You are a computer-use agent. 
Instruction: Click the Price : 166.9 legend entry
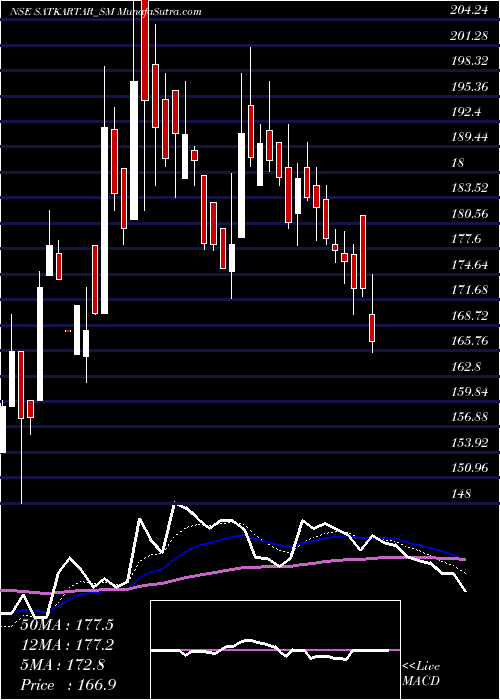pos(70,685)
